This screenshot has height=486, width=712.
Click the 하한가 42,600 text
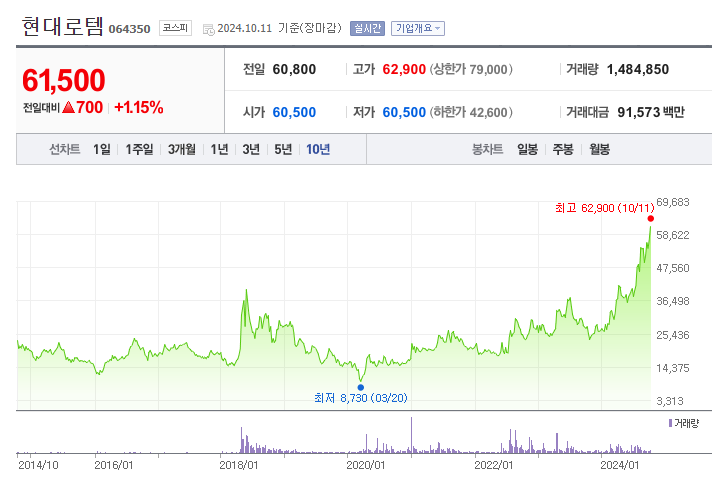pyautogui.click(x=471, y=112)
